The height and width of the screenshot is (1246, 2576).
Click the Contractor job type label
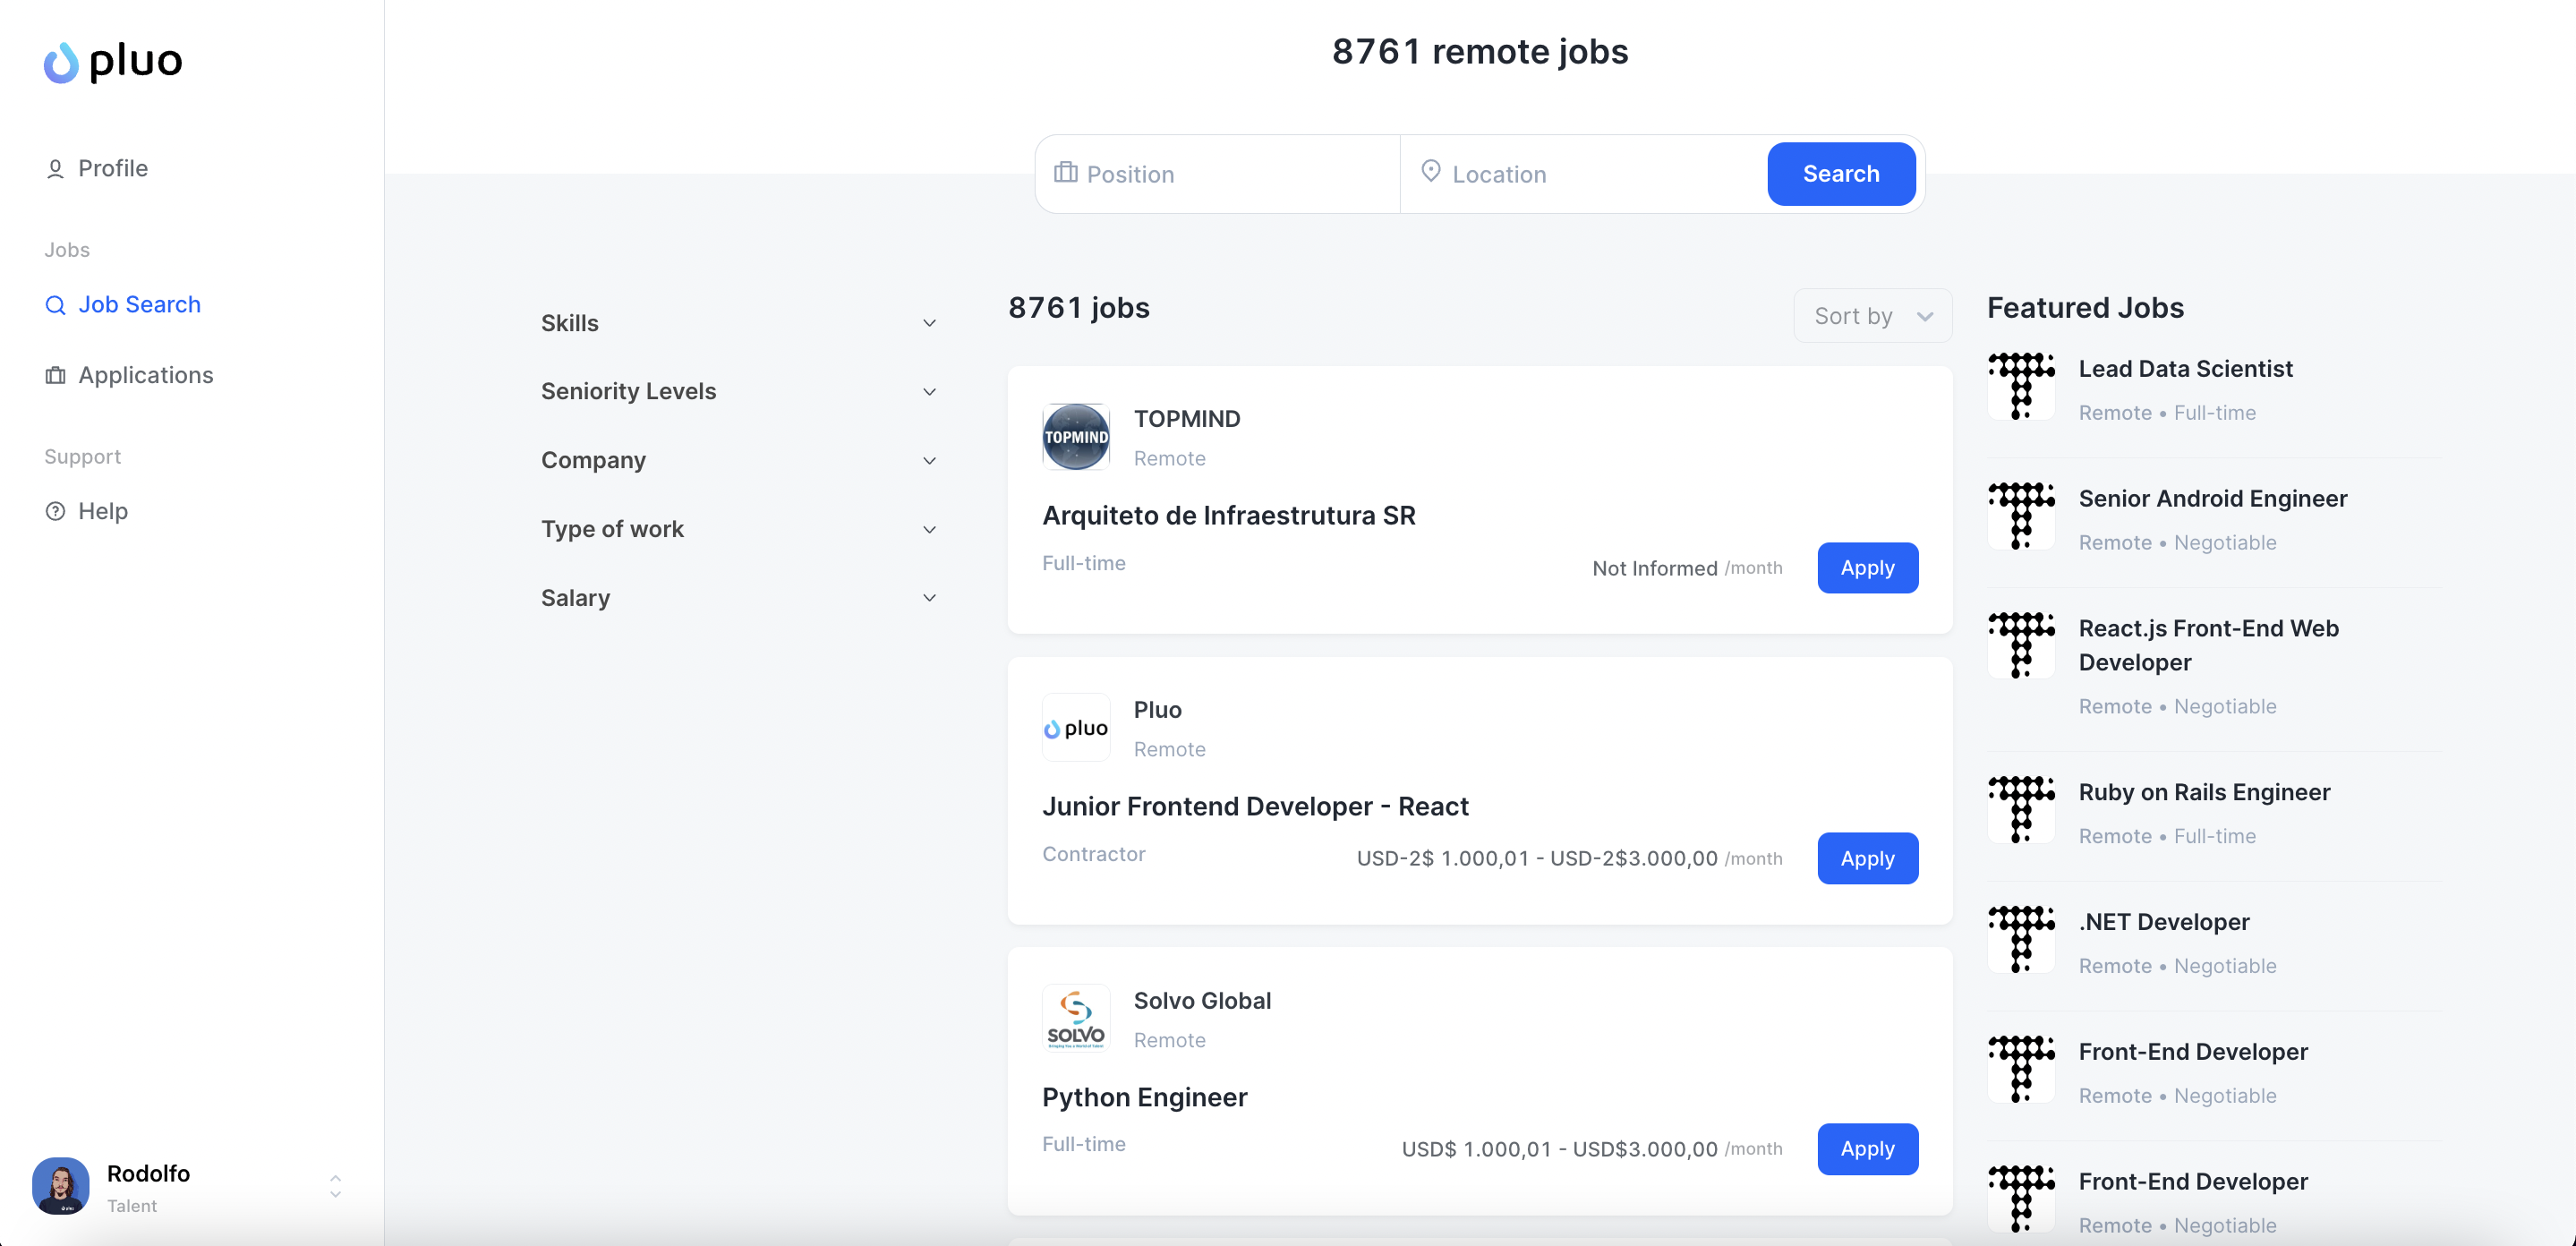coord(1093,854)
